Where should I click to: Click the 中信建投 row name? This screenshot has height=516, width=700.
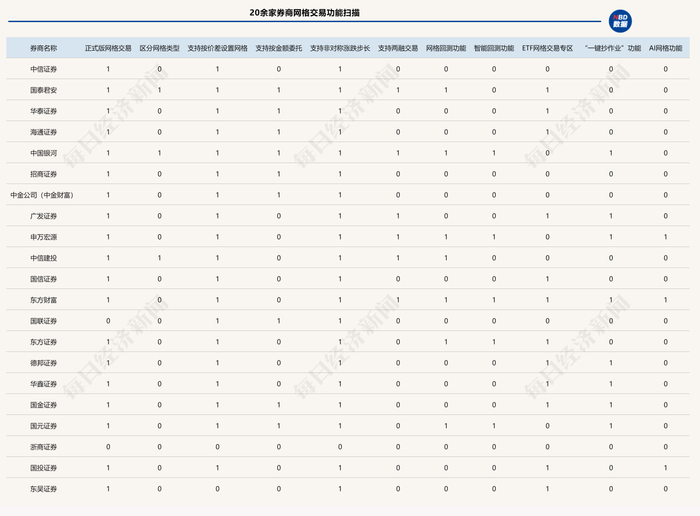click(x=43, y=258)
